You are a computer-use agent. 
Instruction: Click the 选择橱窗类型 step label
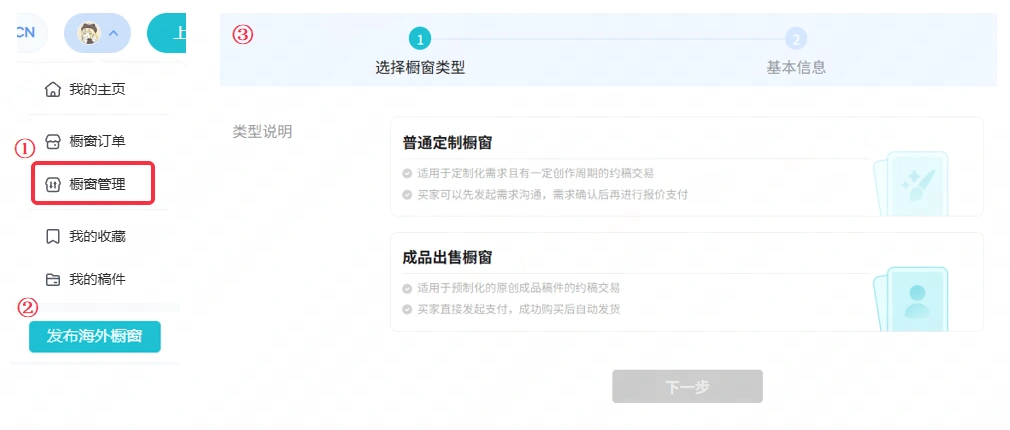tap(420, 68)
